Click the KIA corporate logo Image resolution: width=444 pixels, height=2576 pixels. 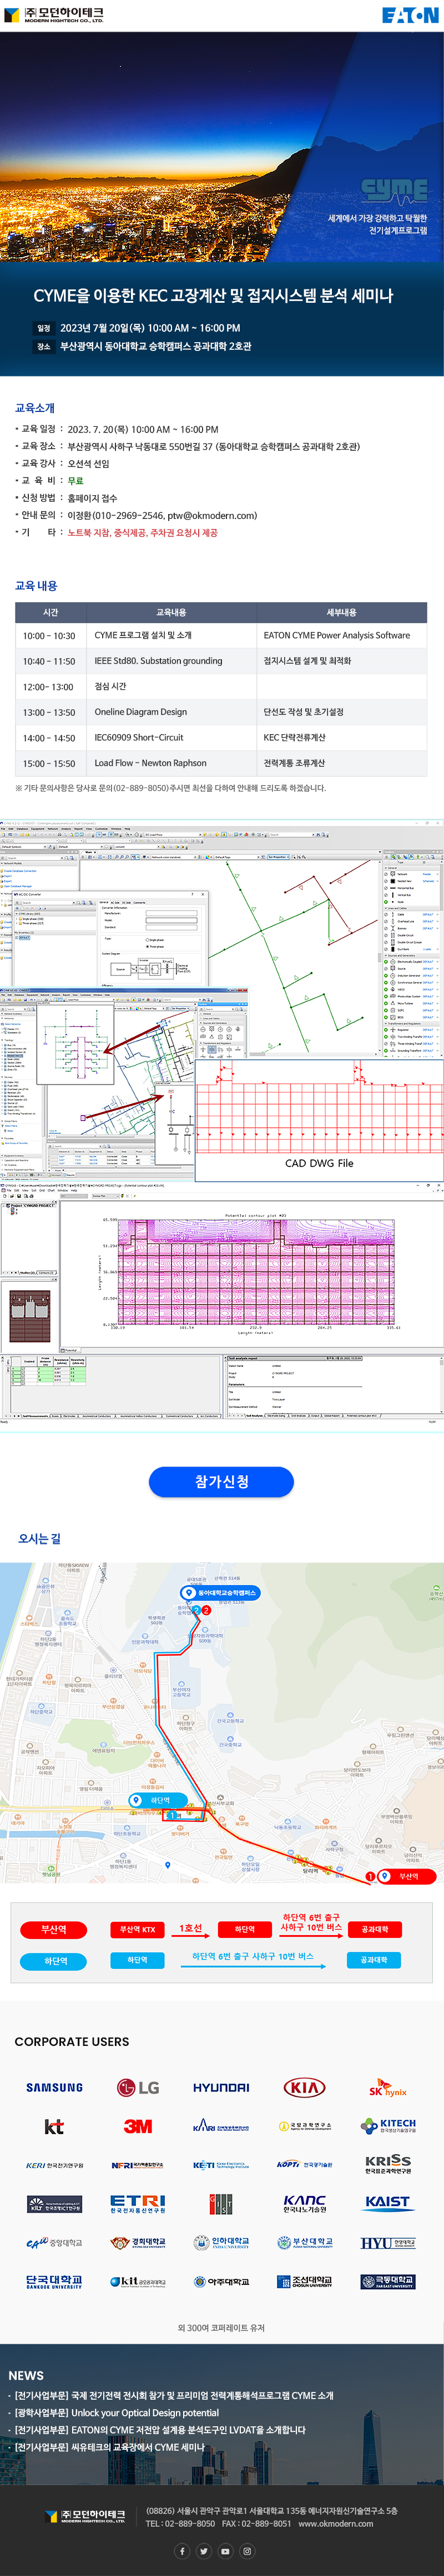coord(304,2087)
